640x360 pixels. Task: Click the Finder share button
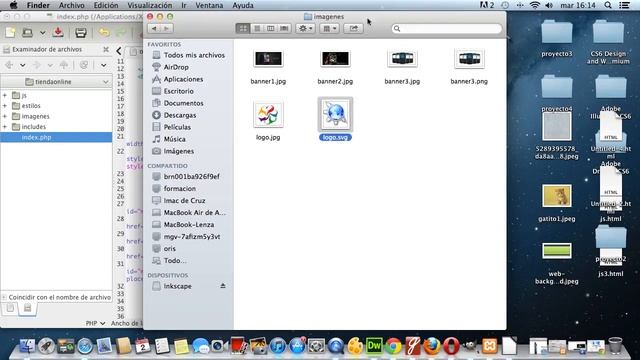tap(353, 28)
